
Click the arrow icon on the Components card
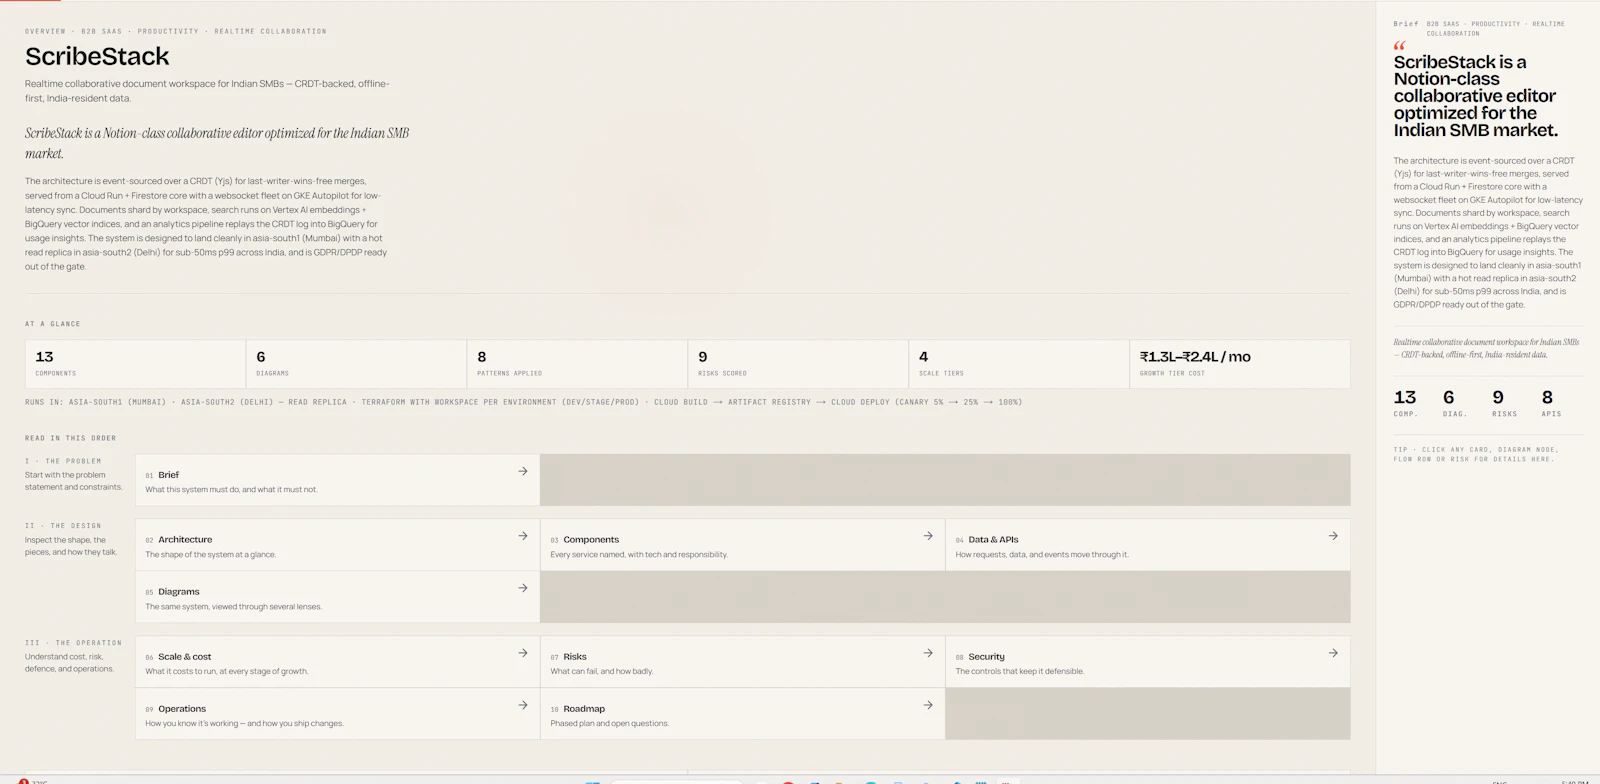(x=927, y=536)
